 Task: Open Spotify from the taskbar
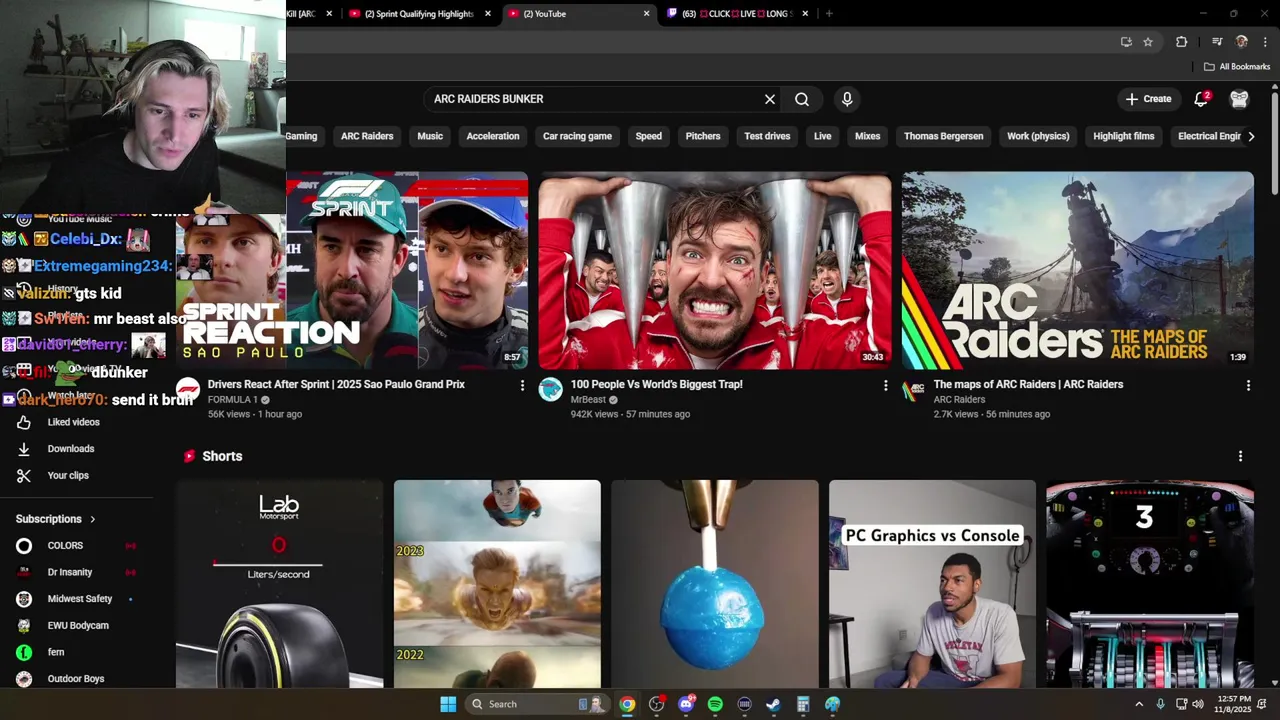(715, 704)
